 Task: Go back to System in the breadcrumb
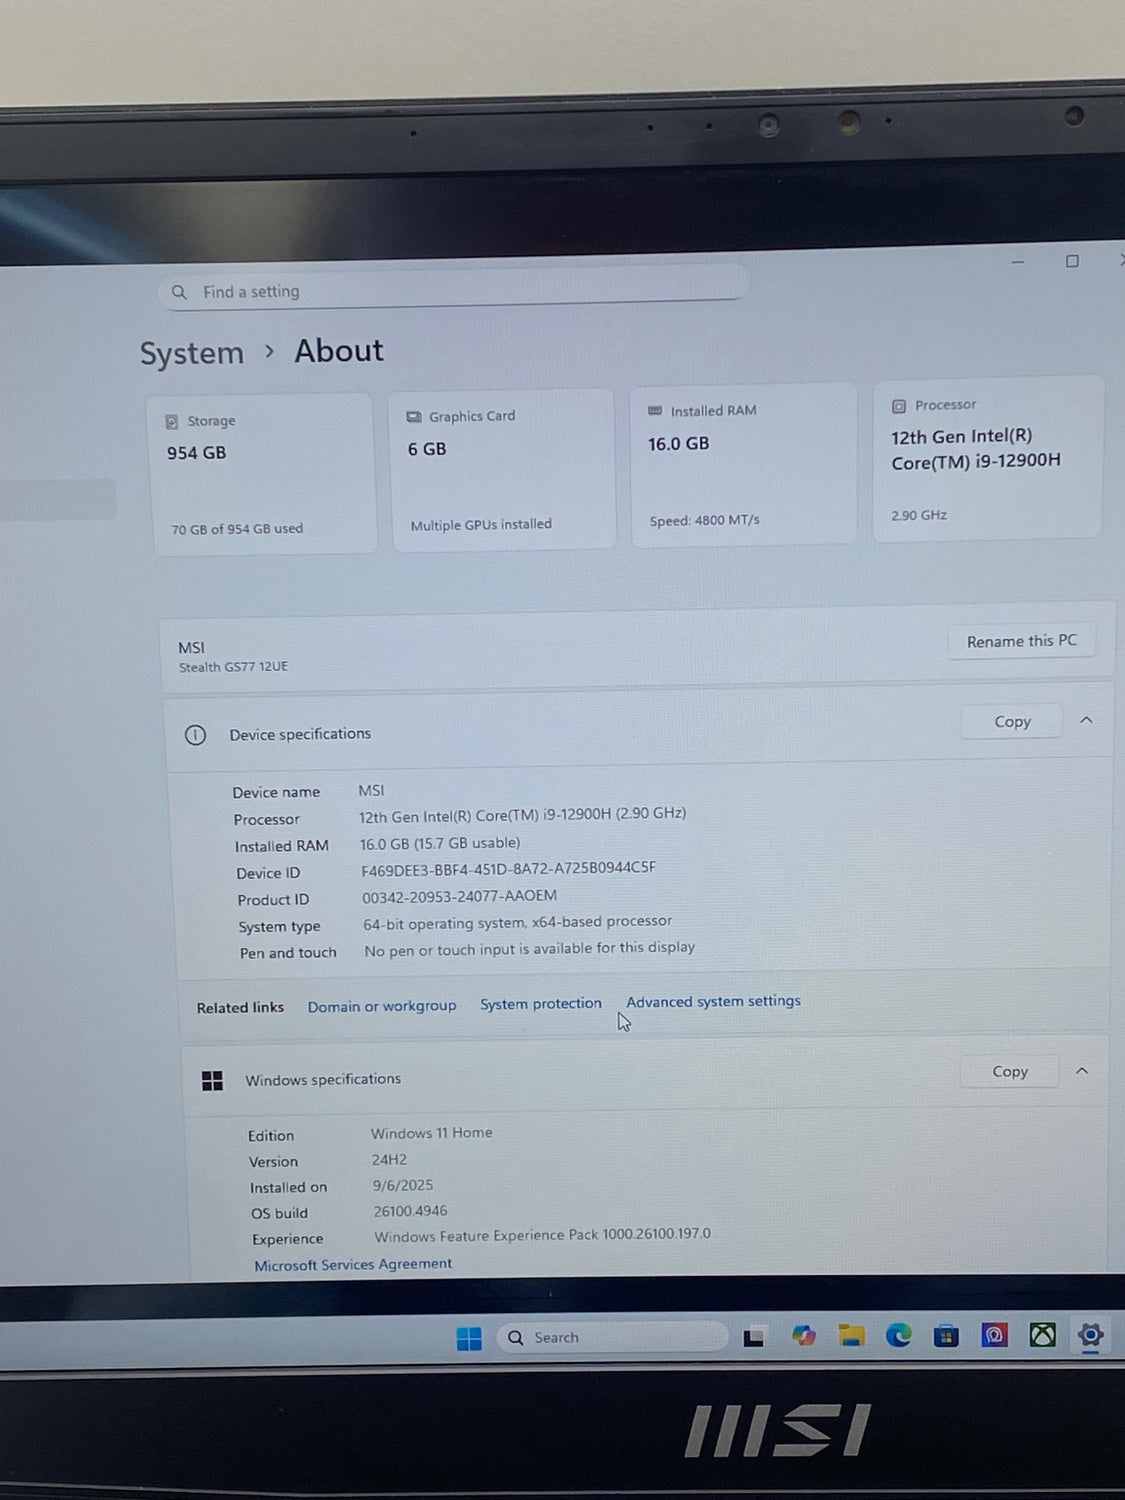pos(192,353)
